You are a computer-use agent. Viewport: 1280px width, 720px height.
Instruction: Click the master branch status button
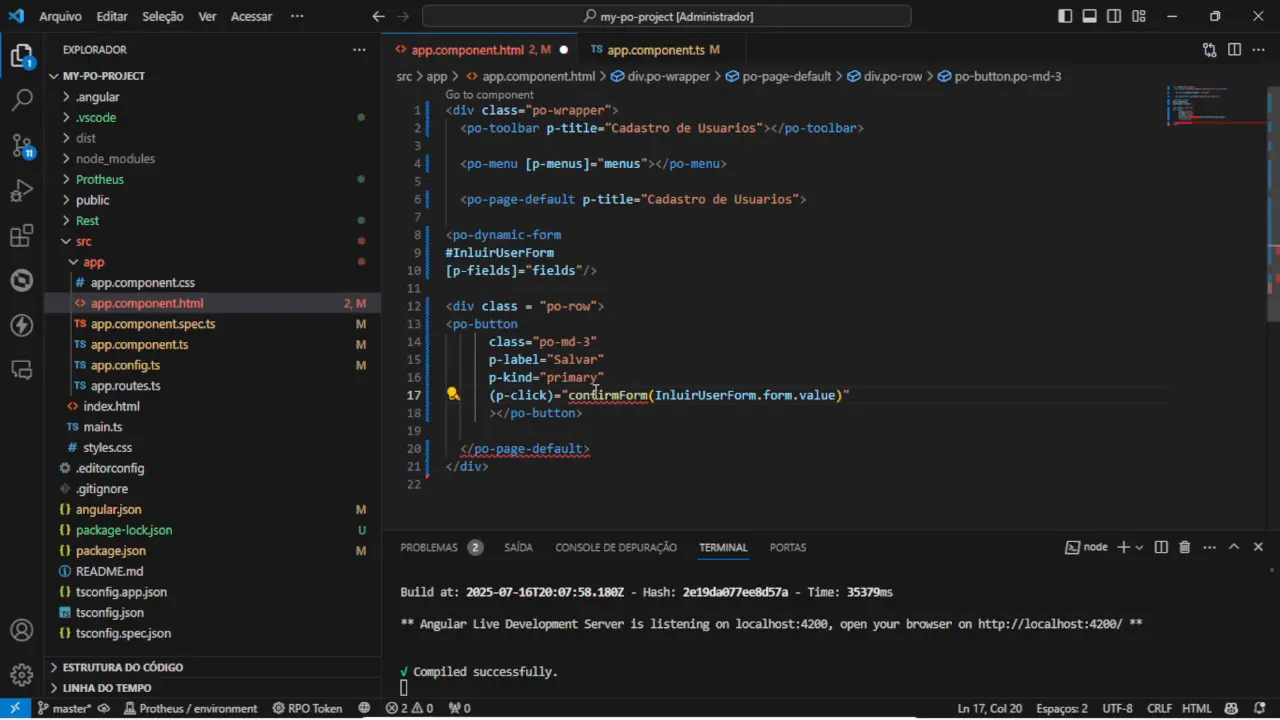point(63,708)
